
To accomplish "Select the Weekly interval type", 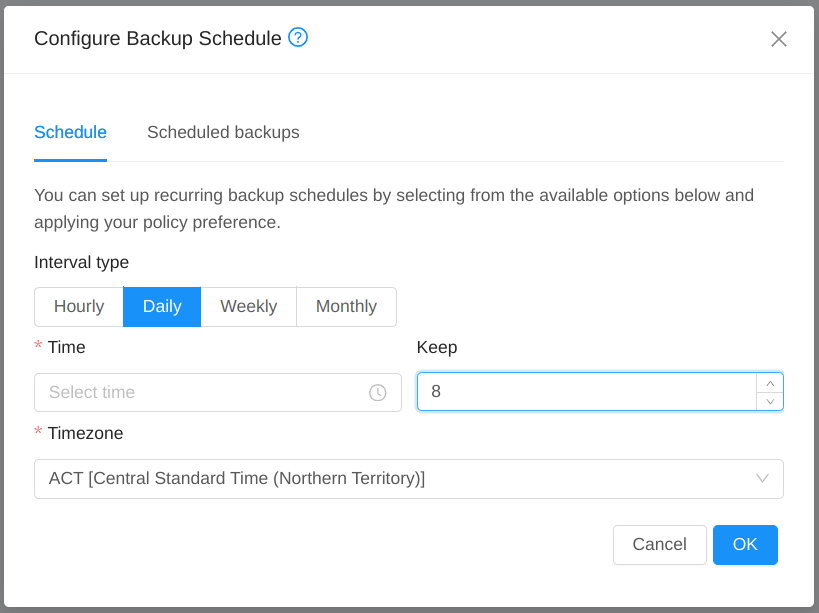I will coord(248,306).
